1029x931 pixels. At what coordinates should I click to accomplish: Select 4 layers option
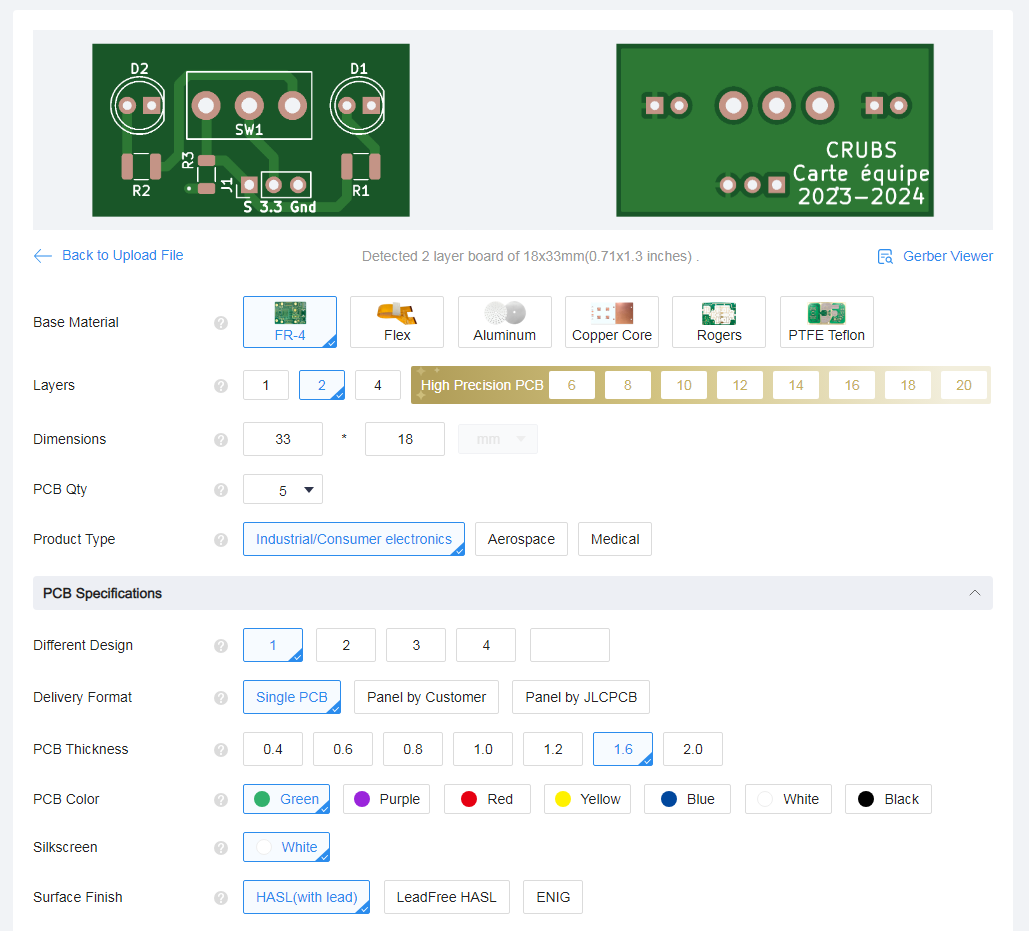point(377,386)
